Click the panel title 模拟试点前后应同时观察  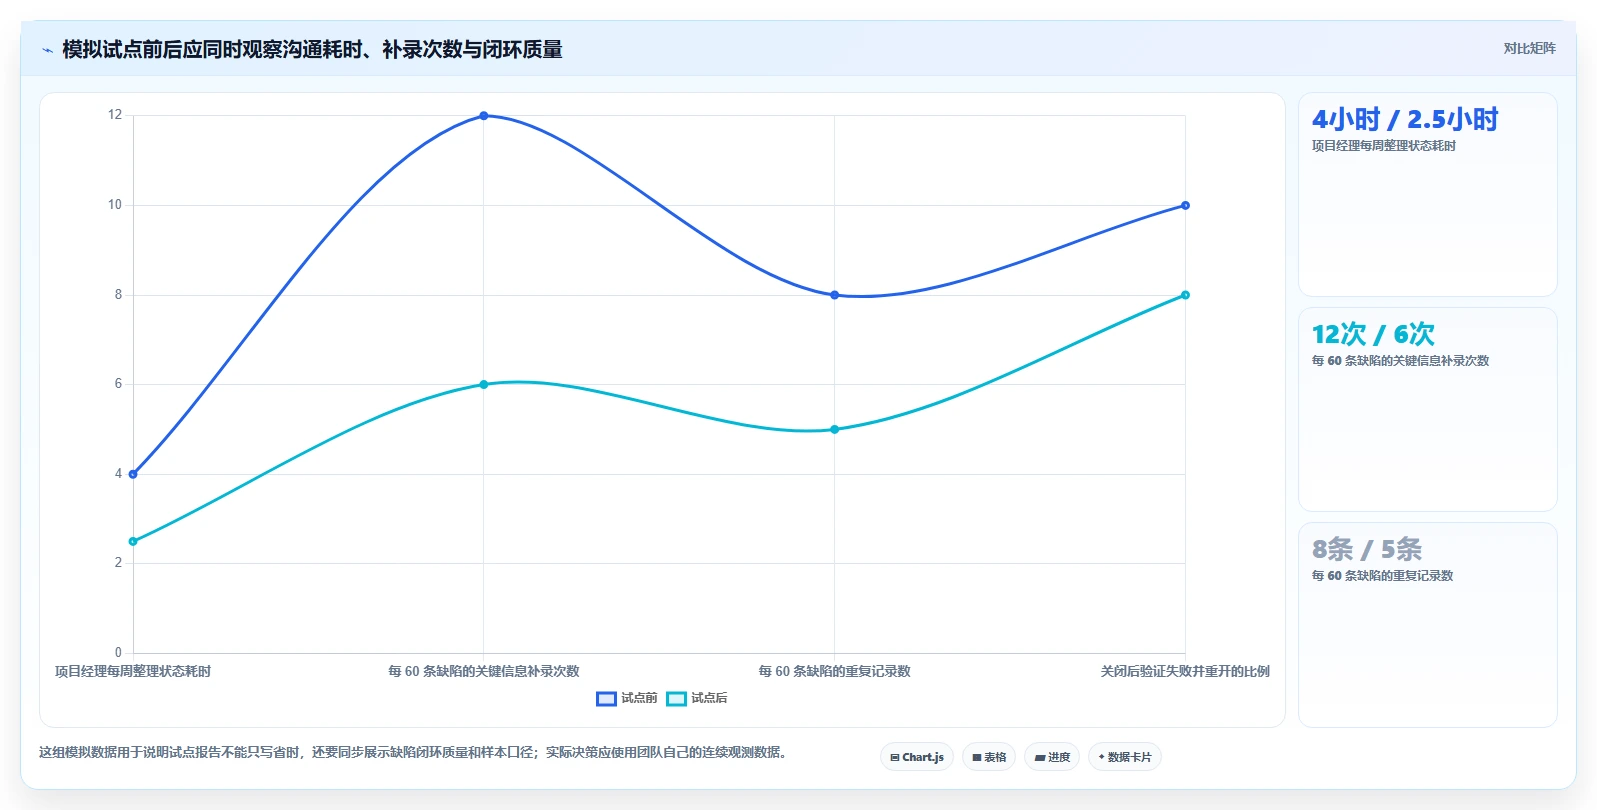point(312,49)
